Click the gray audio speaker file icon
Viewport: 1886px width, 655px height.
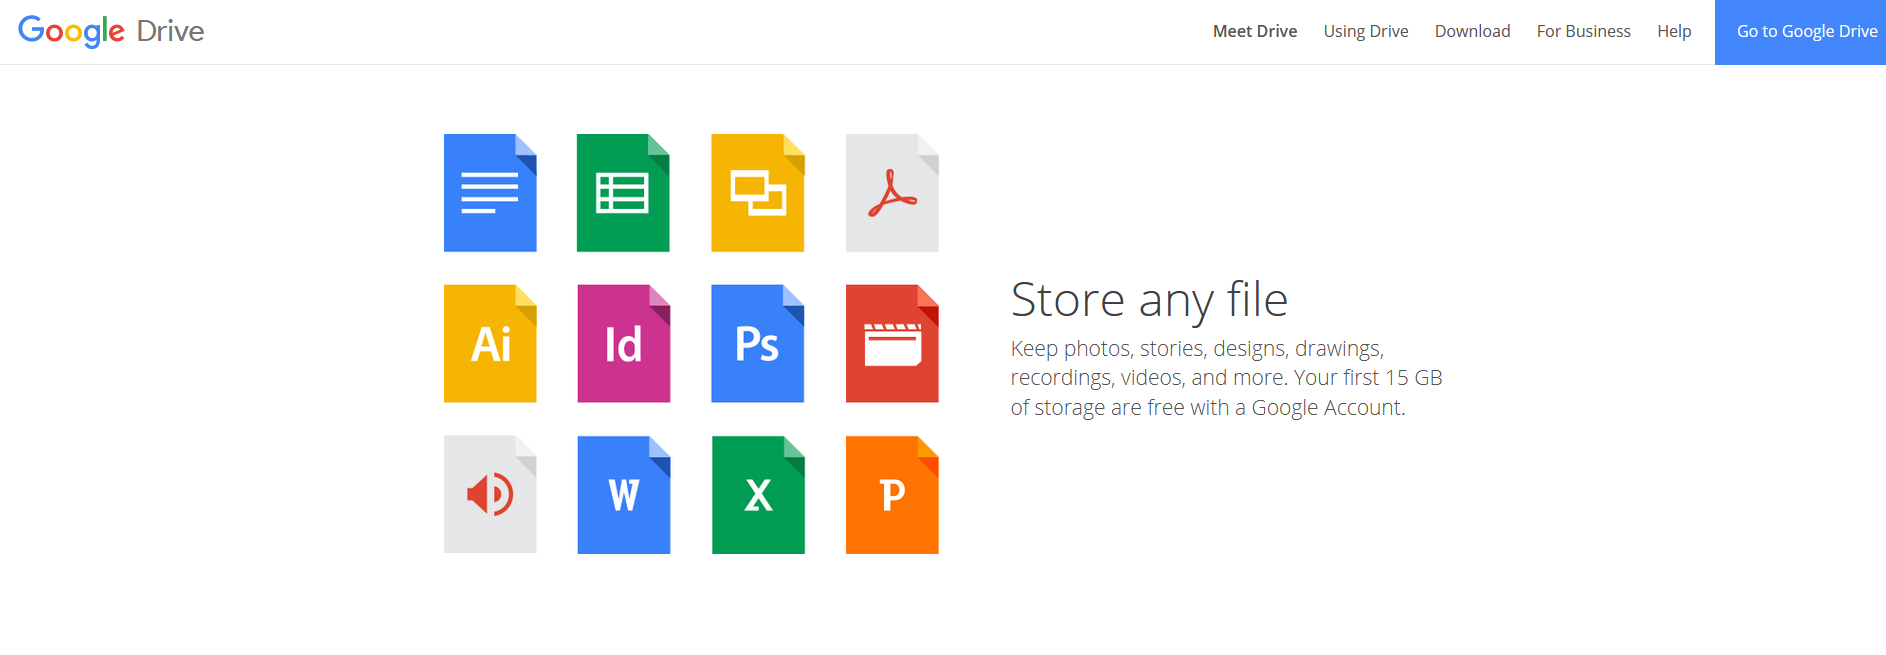[490, 494]
